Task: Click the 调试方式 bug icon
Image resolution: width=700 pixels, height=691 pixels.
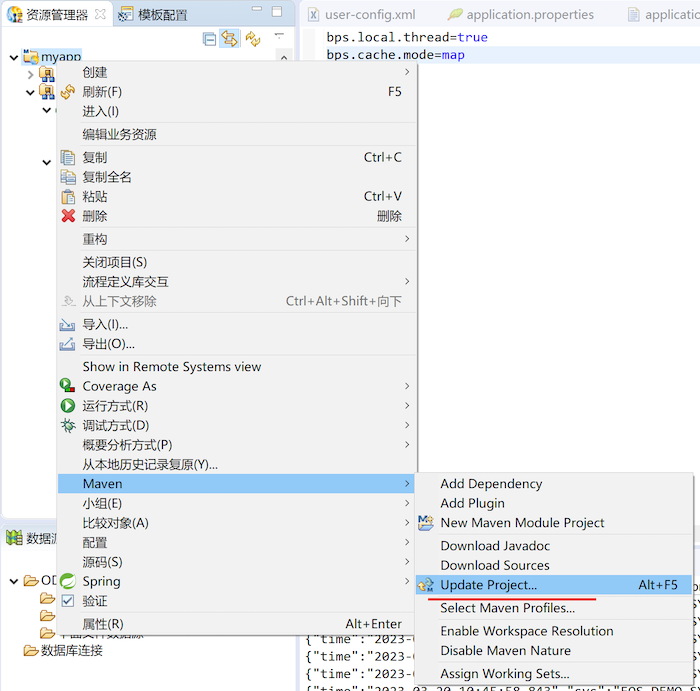Action: point(68,425)
